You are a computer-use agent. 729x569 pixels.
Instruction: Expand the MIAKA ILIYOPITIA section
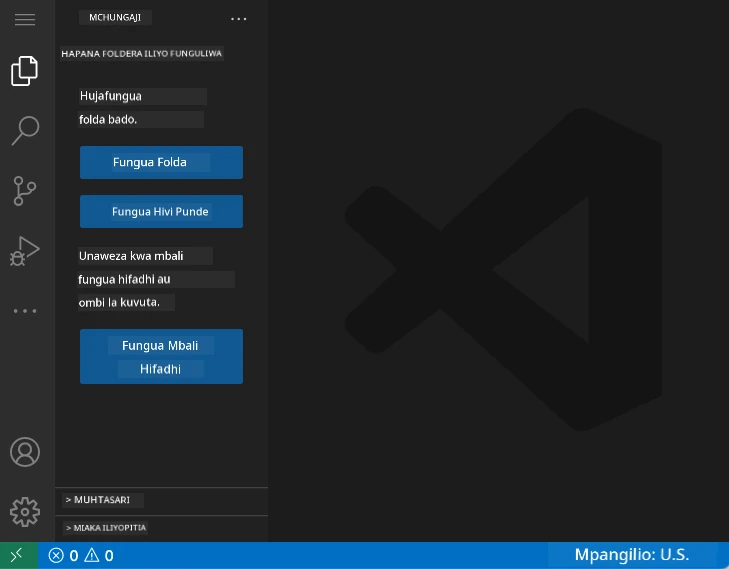[x=161, y=528]
